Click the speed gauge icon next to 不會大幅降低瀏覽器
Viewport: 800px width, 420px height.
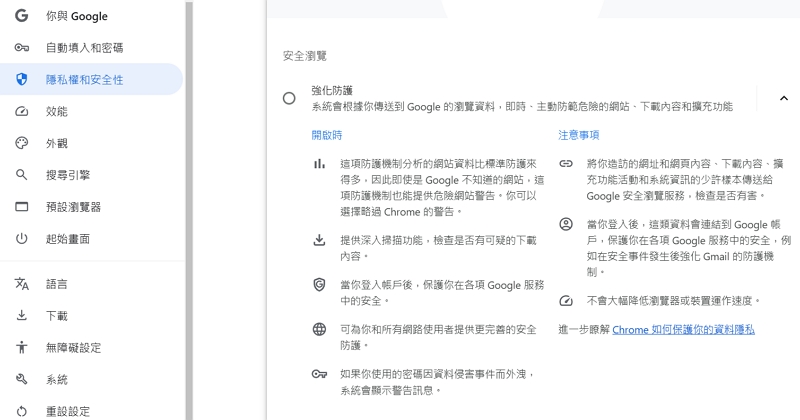566,301
